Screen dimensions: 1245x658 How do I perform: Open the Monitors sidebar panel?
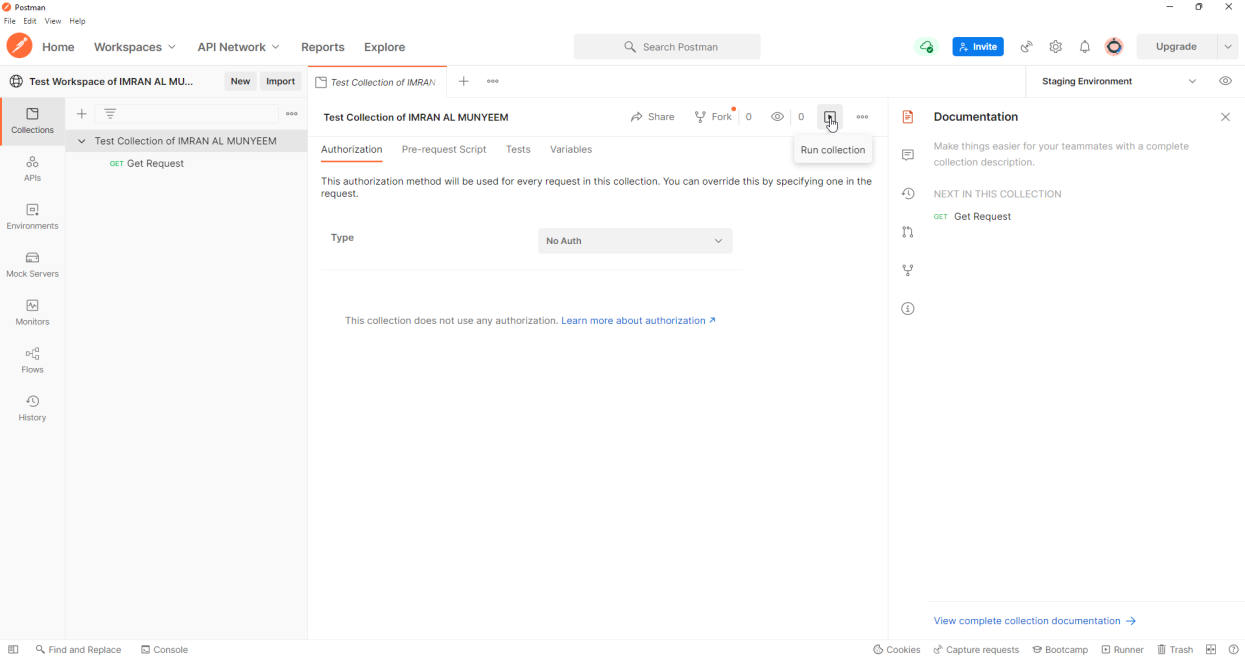pyautogui.click(x=32, y=313)
